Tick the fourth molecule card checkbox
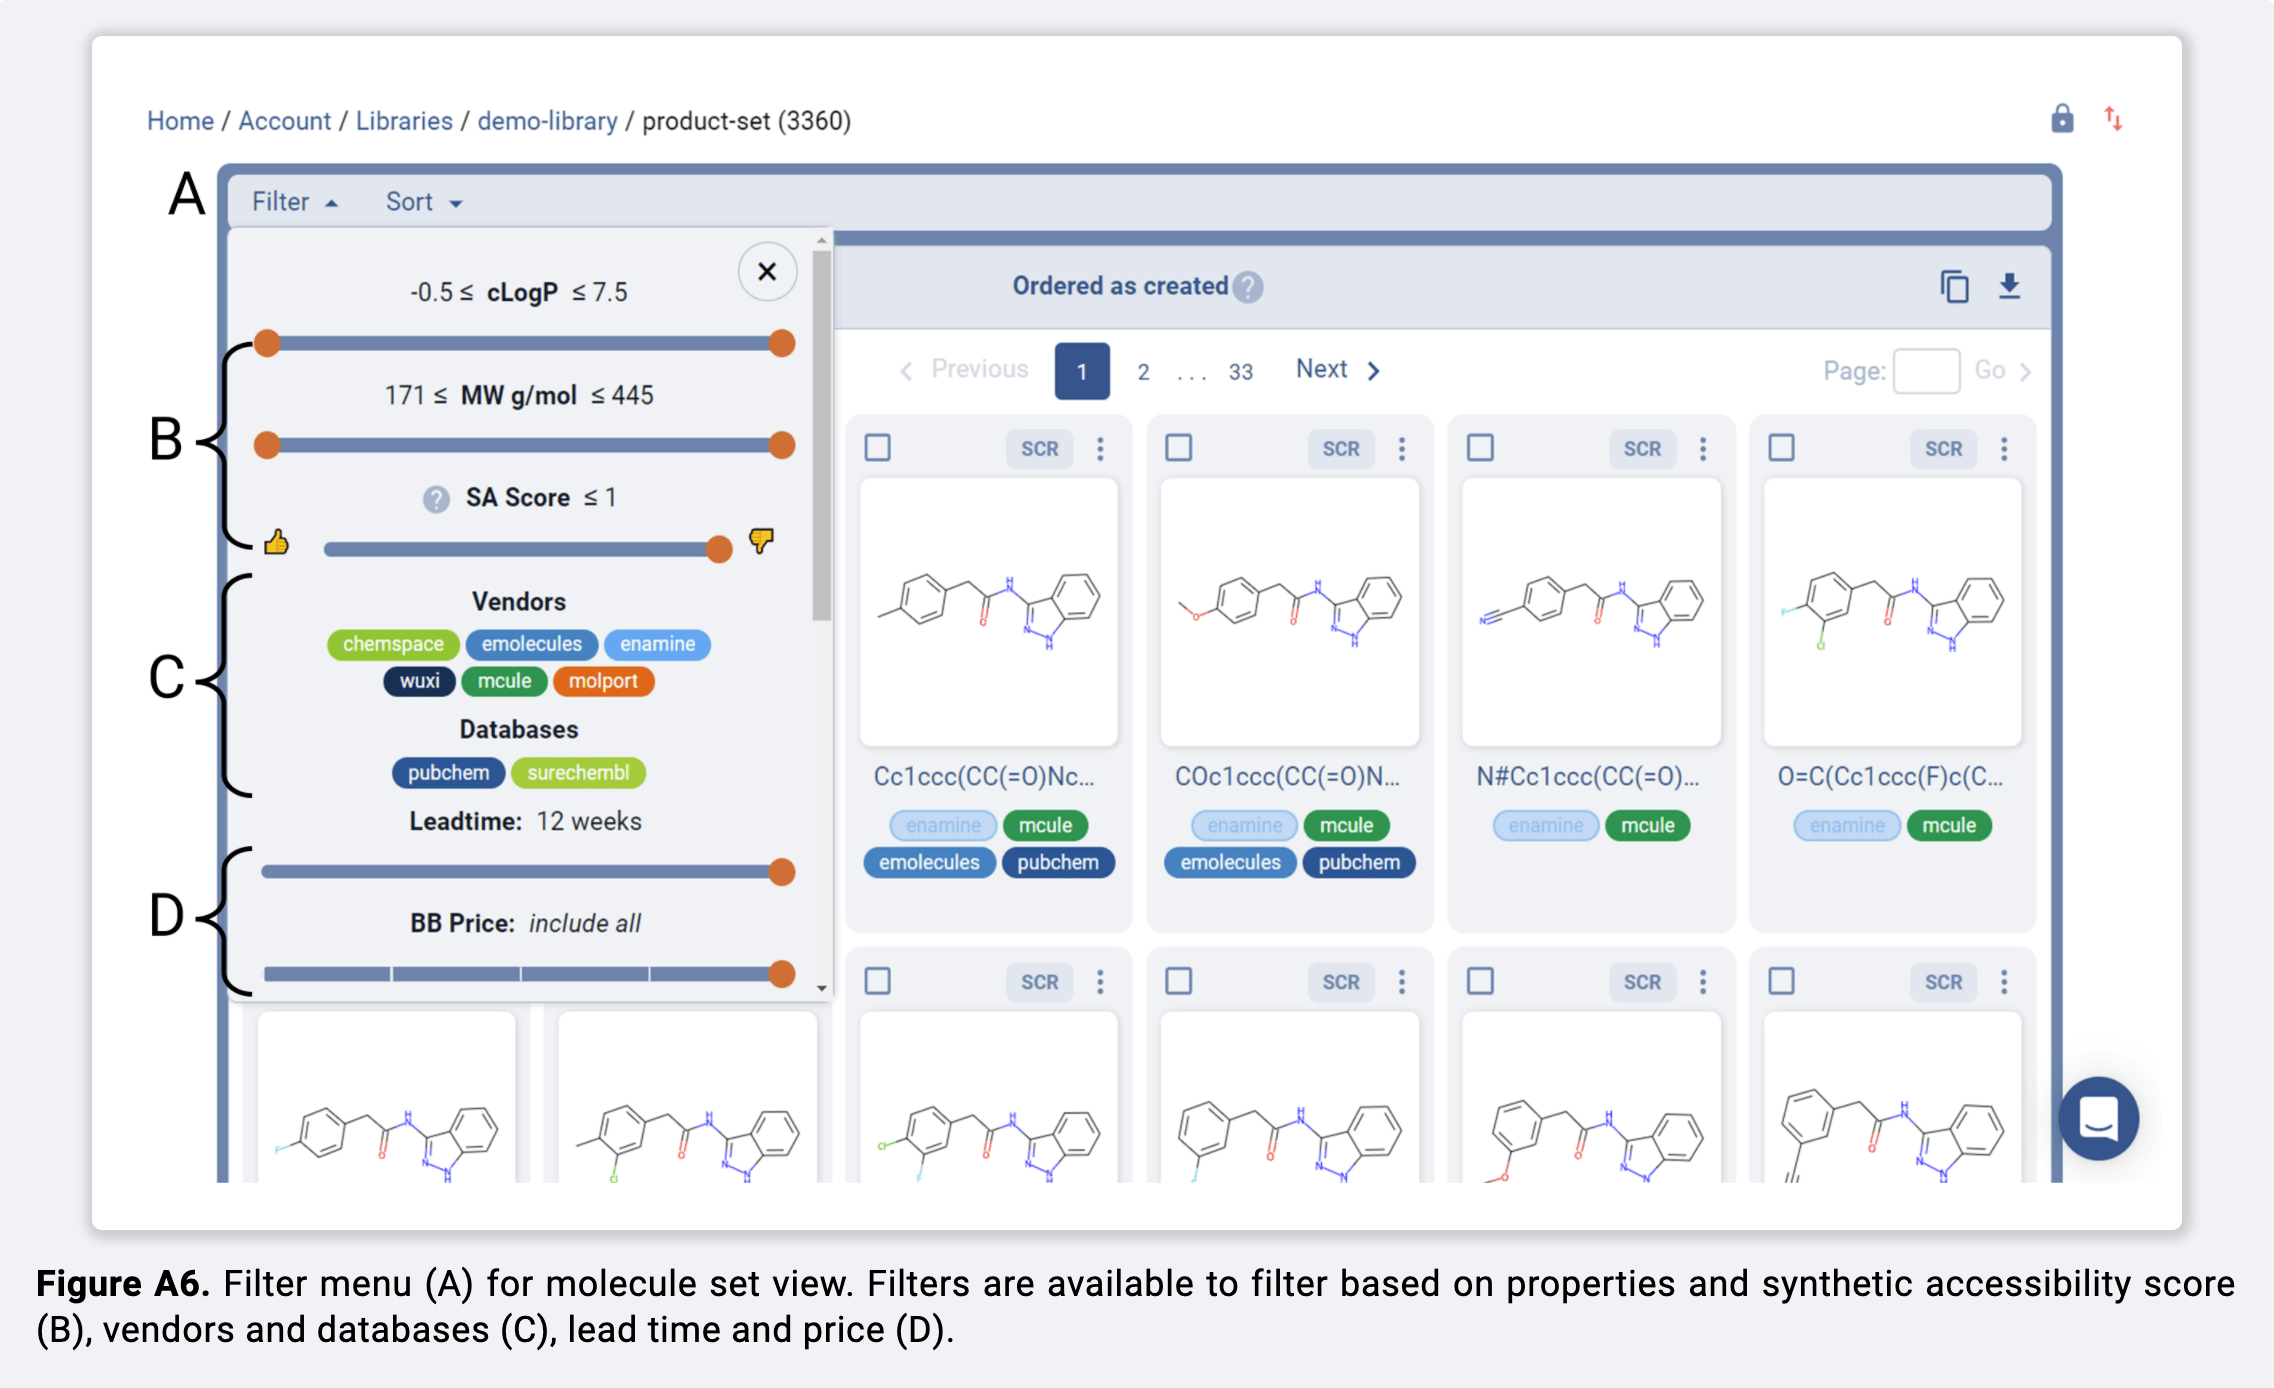The height and width of the screenshot is (1388, 2274). pos(1781,447)
